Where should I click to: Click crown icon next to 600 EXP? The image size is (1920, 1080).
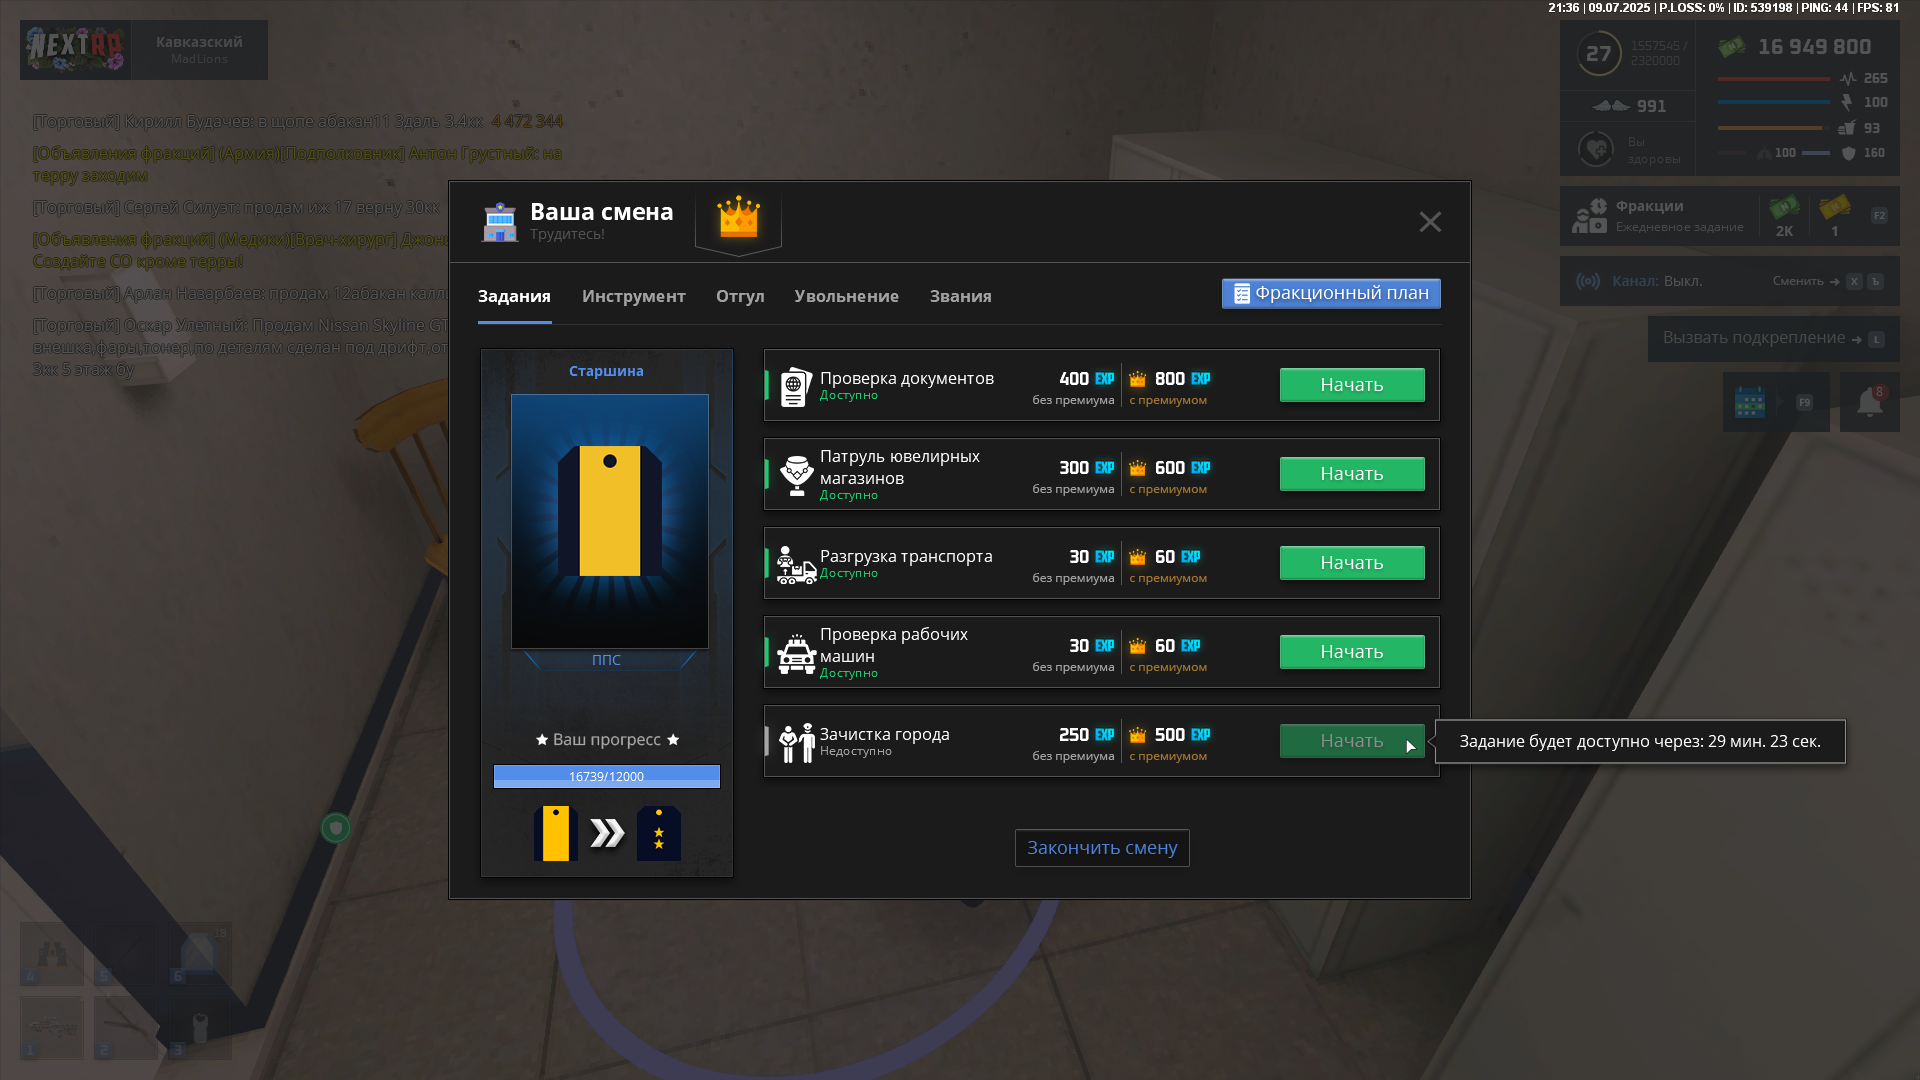click(1138, 468)
